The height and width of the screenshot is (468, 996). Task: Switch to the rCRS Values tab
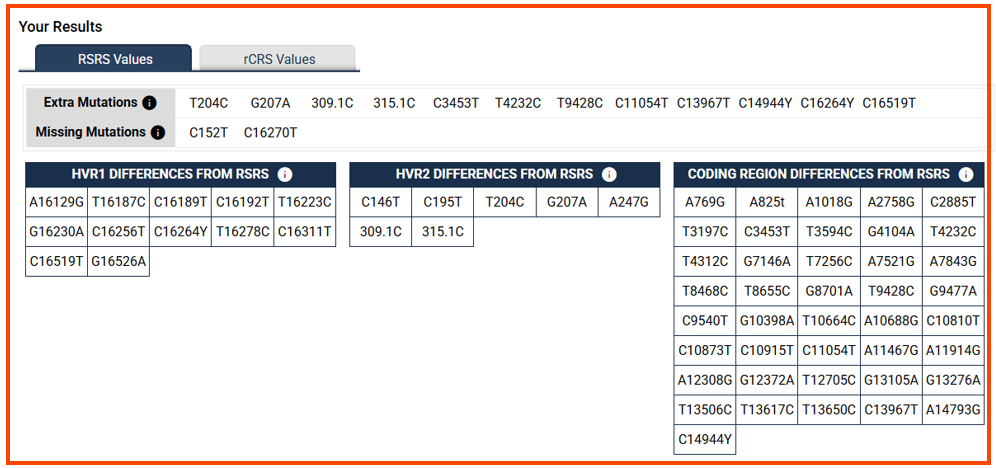[x=278, y=59]
